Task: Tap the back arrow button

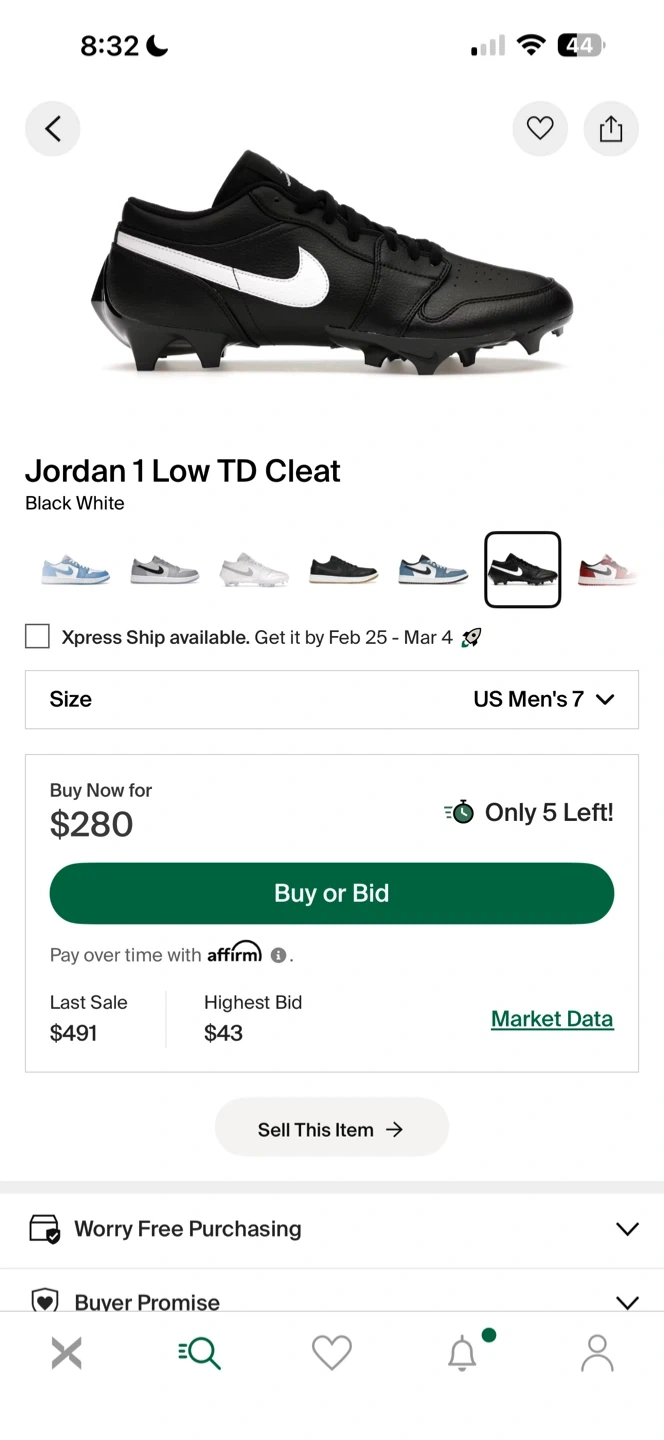Action: click(53, 129)
